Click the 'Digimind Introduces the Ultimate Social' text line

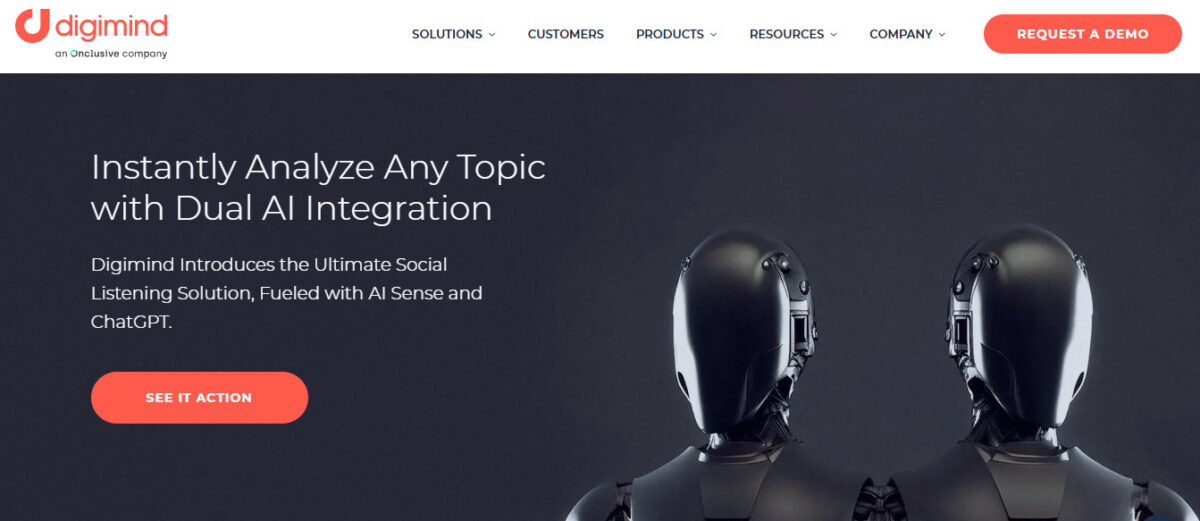(269, 265)
